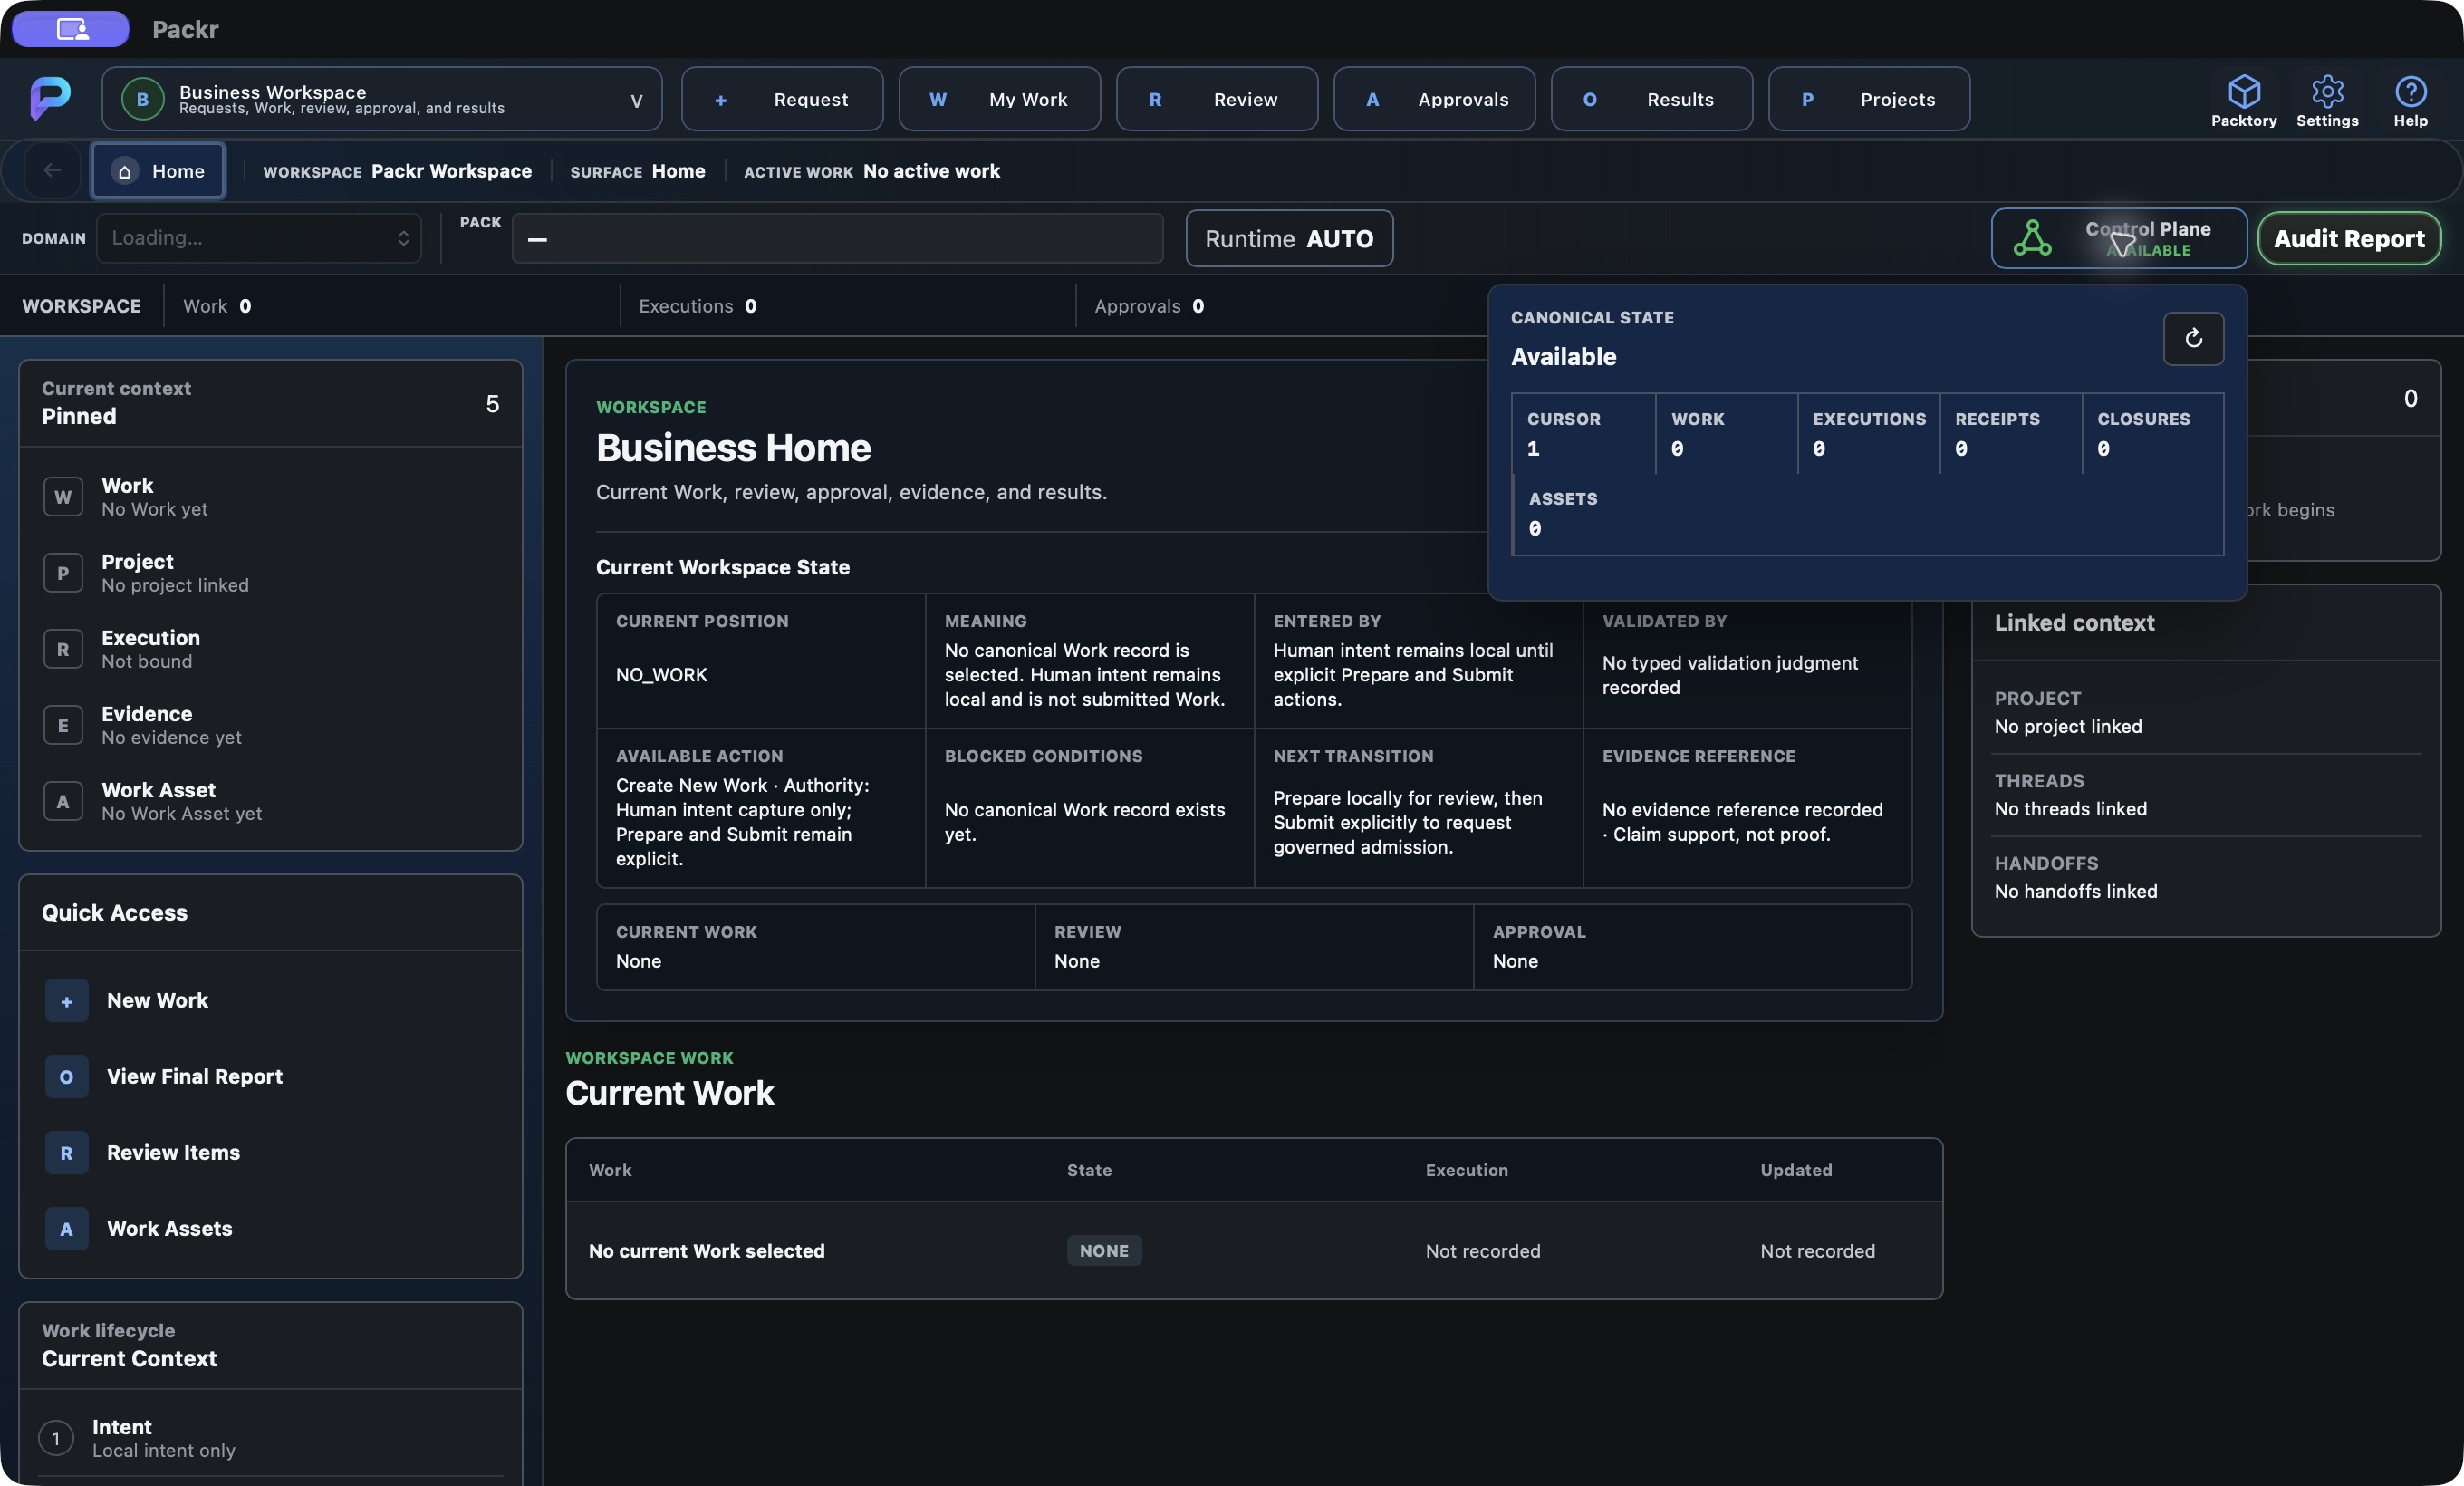The image size is (2464, 1486).
Task: Click 'No handoffs linked' text
Action: (x=2075, y=891)
